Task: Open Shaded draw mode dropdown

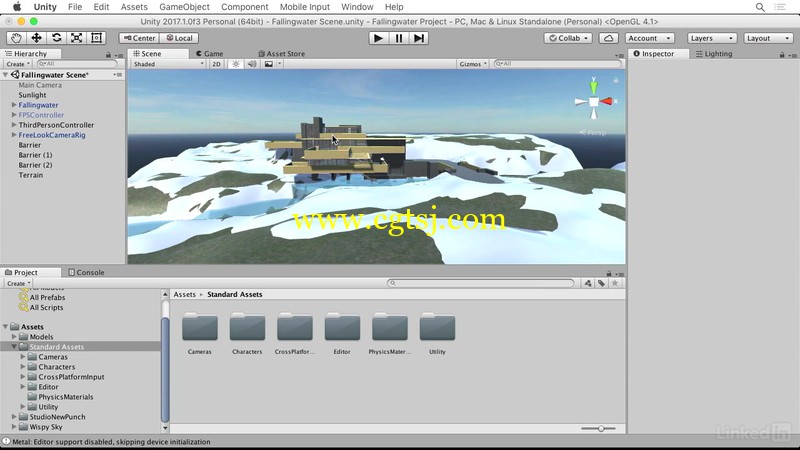Action: pos(168,64)
